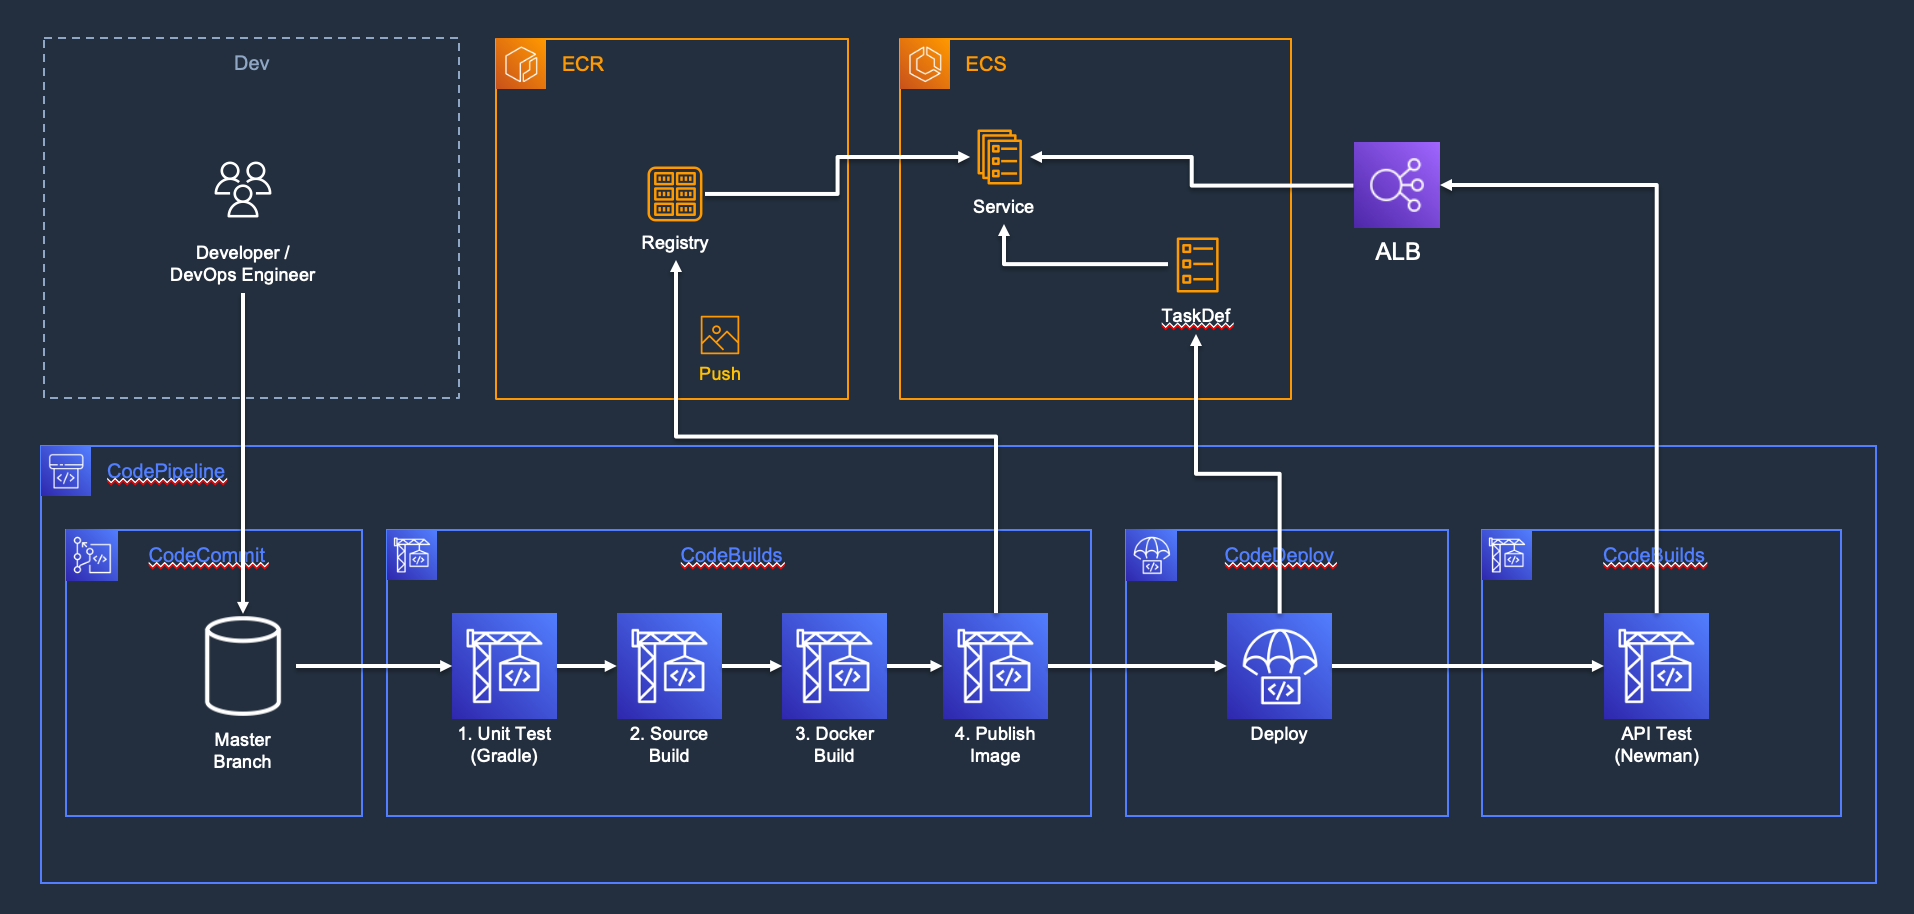Click the first CodeBuilds box header icon
This screenshot has height=914, width=1914.
(412, 556)
